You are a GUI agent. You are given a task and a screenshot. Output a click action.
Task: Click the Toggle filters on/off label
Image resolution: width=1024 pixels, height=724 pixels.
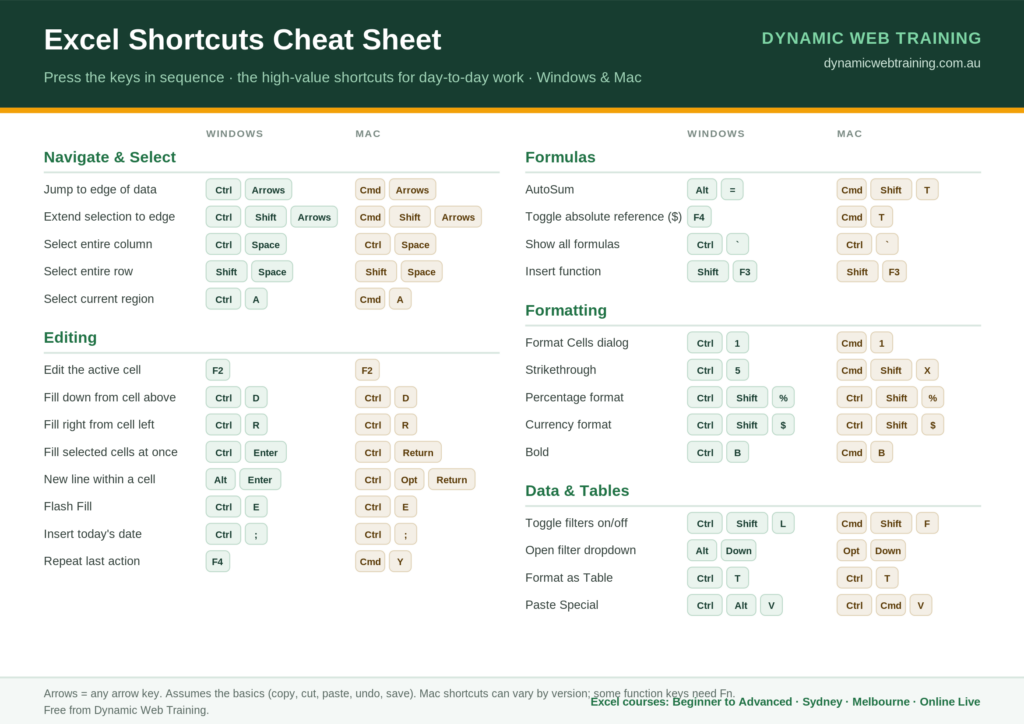pyautogui.click(x=576, y=523)
